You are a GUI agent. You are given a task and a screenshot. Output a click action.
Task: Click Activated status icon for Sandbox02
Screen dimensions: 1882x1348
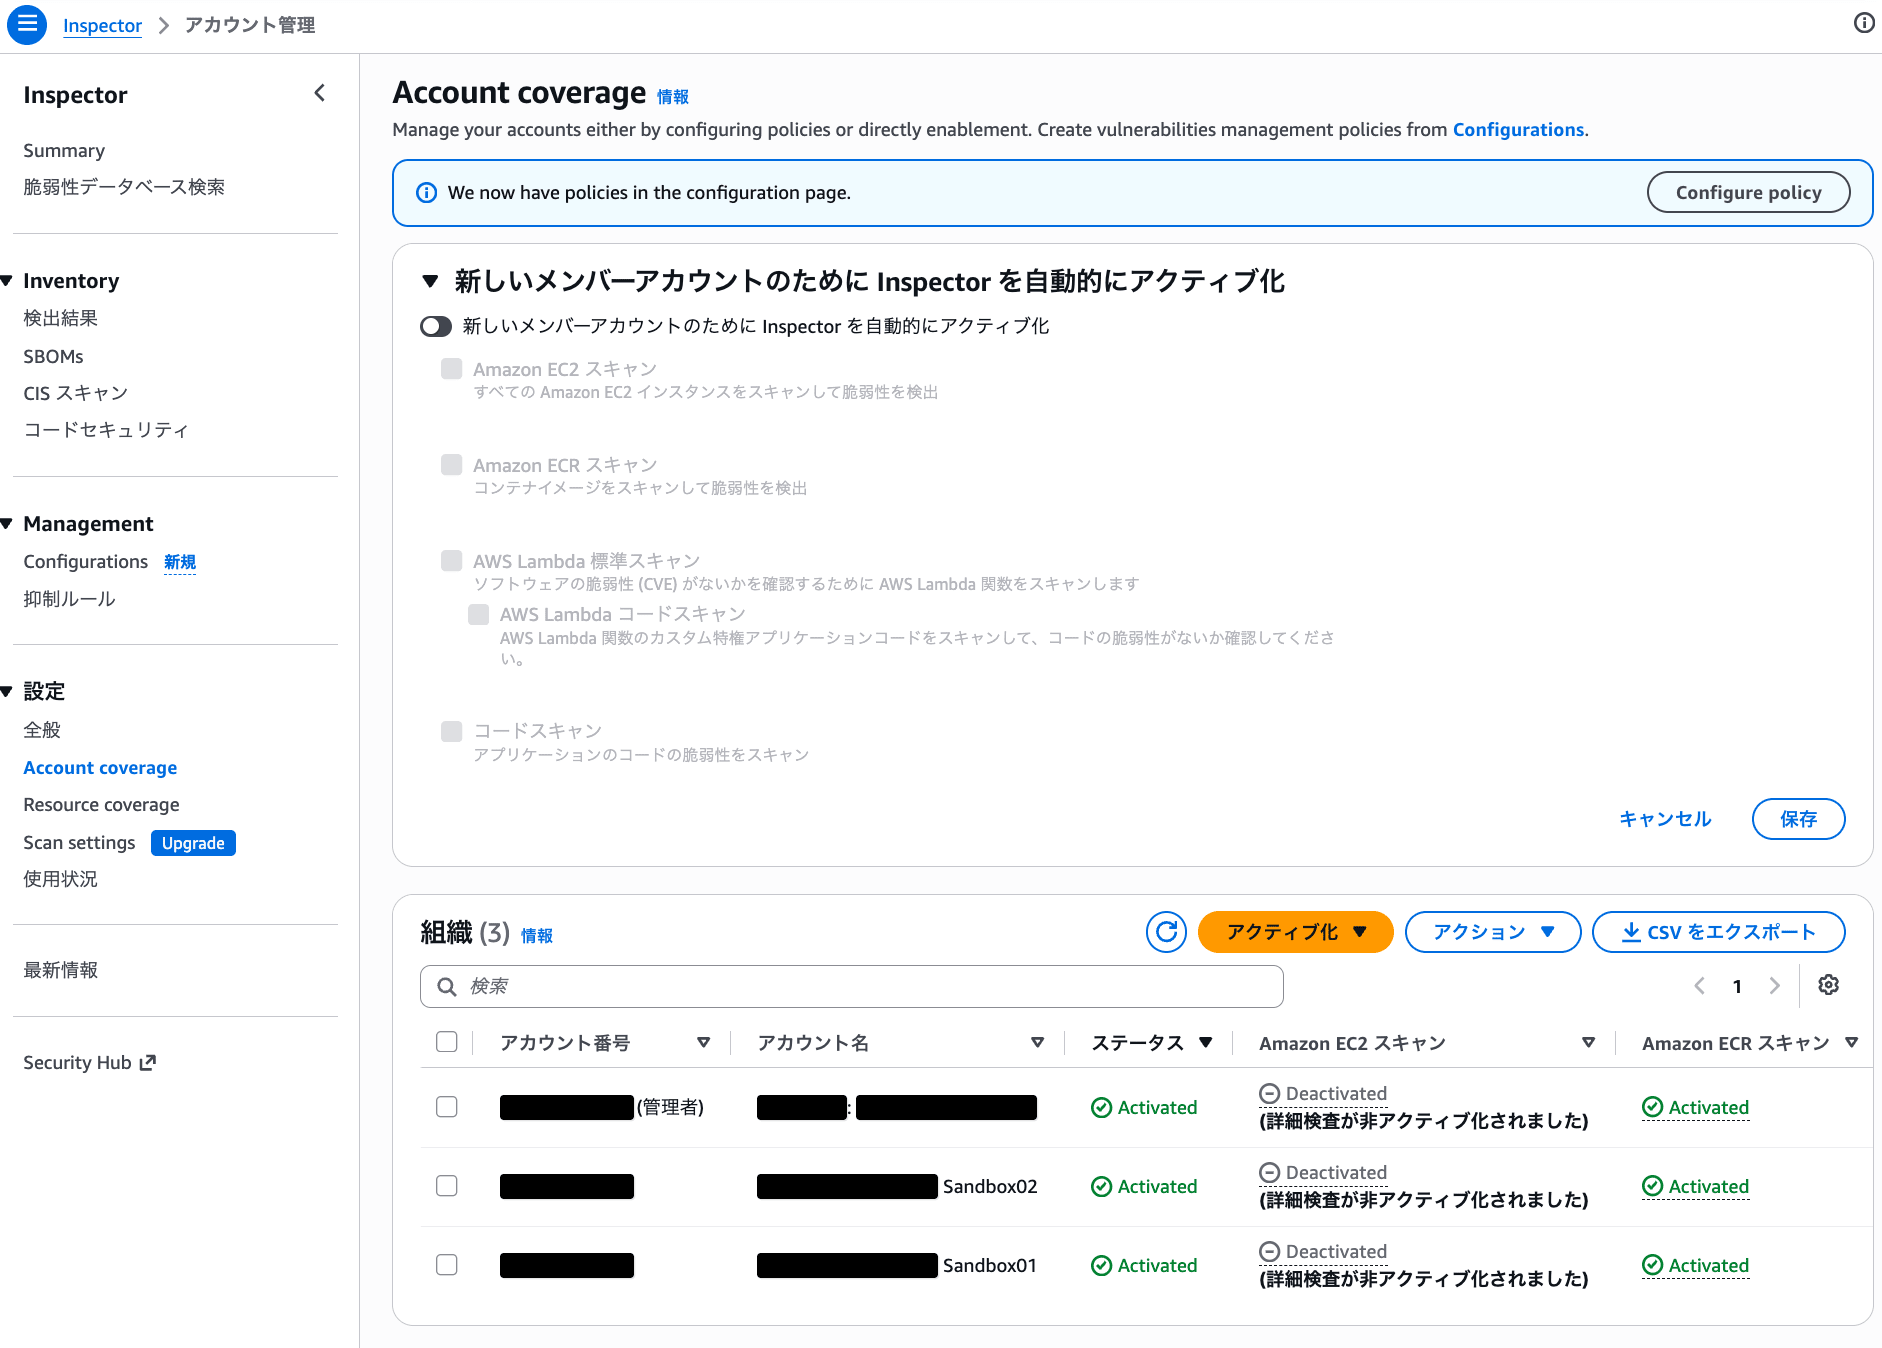point(1101,1187)
